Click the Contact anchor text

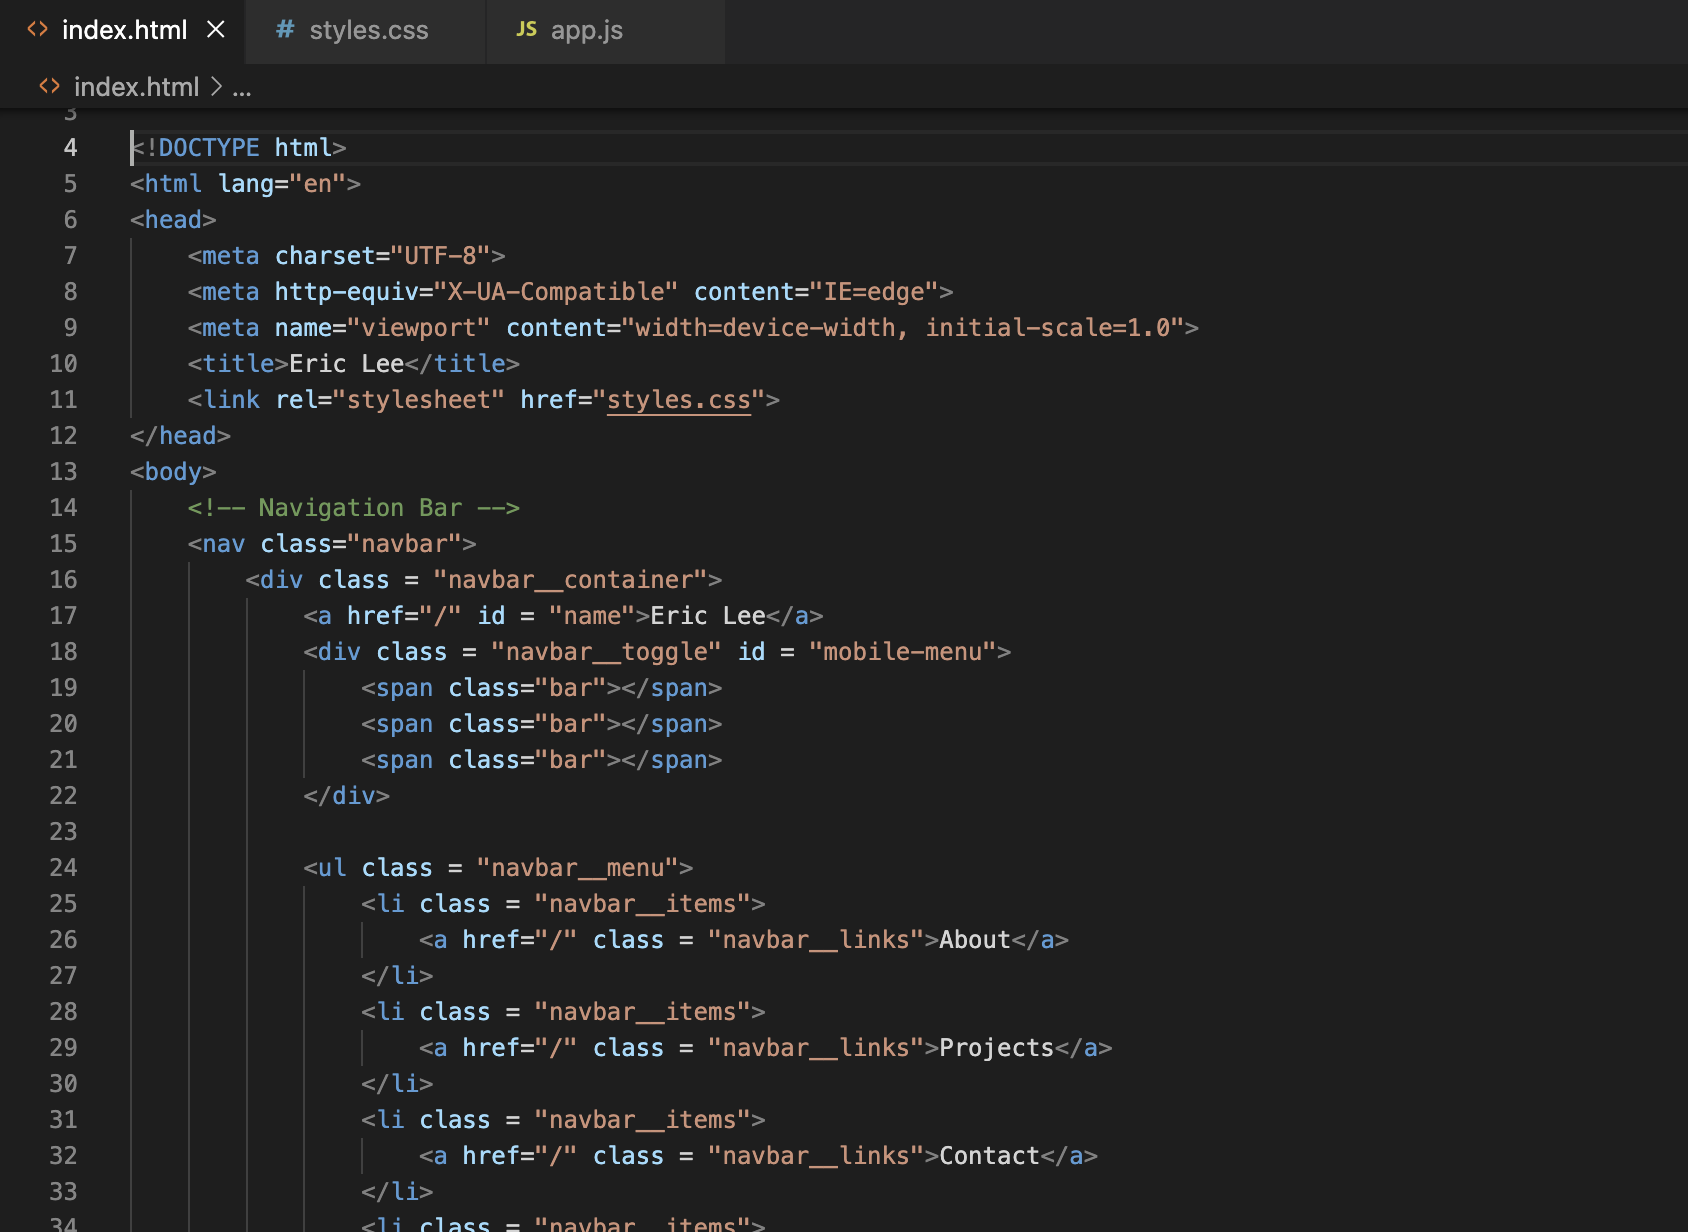pyautogui.click(x=989, y=1156)
